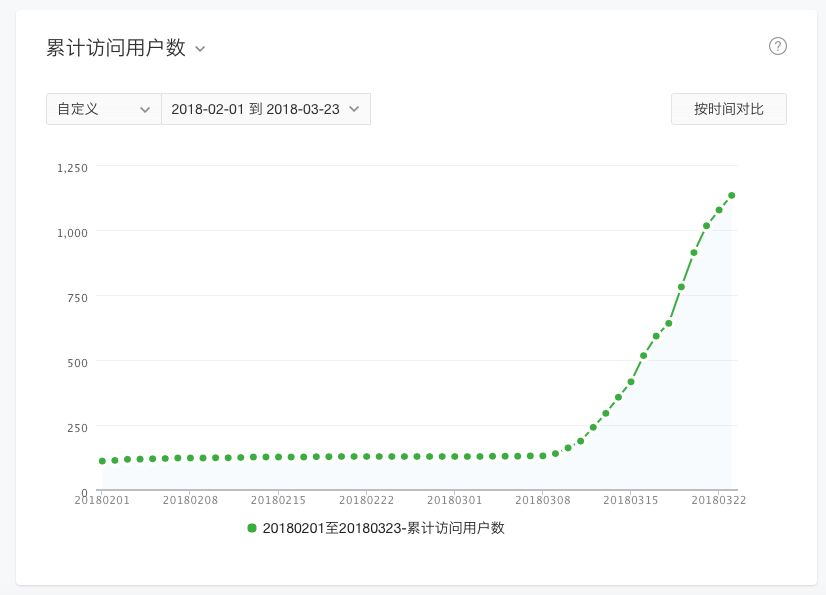826x595 pixels.
Task: Select the first data point at 20180201
Action: [102, 461]
